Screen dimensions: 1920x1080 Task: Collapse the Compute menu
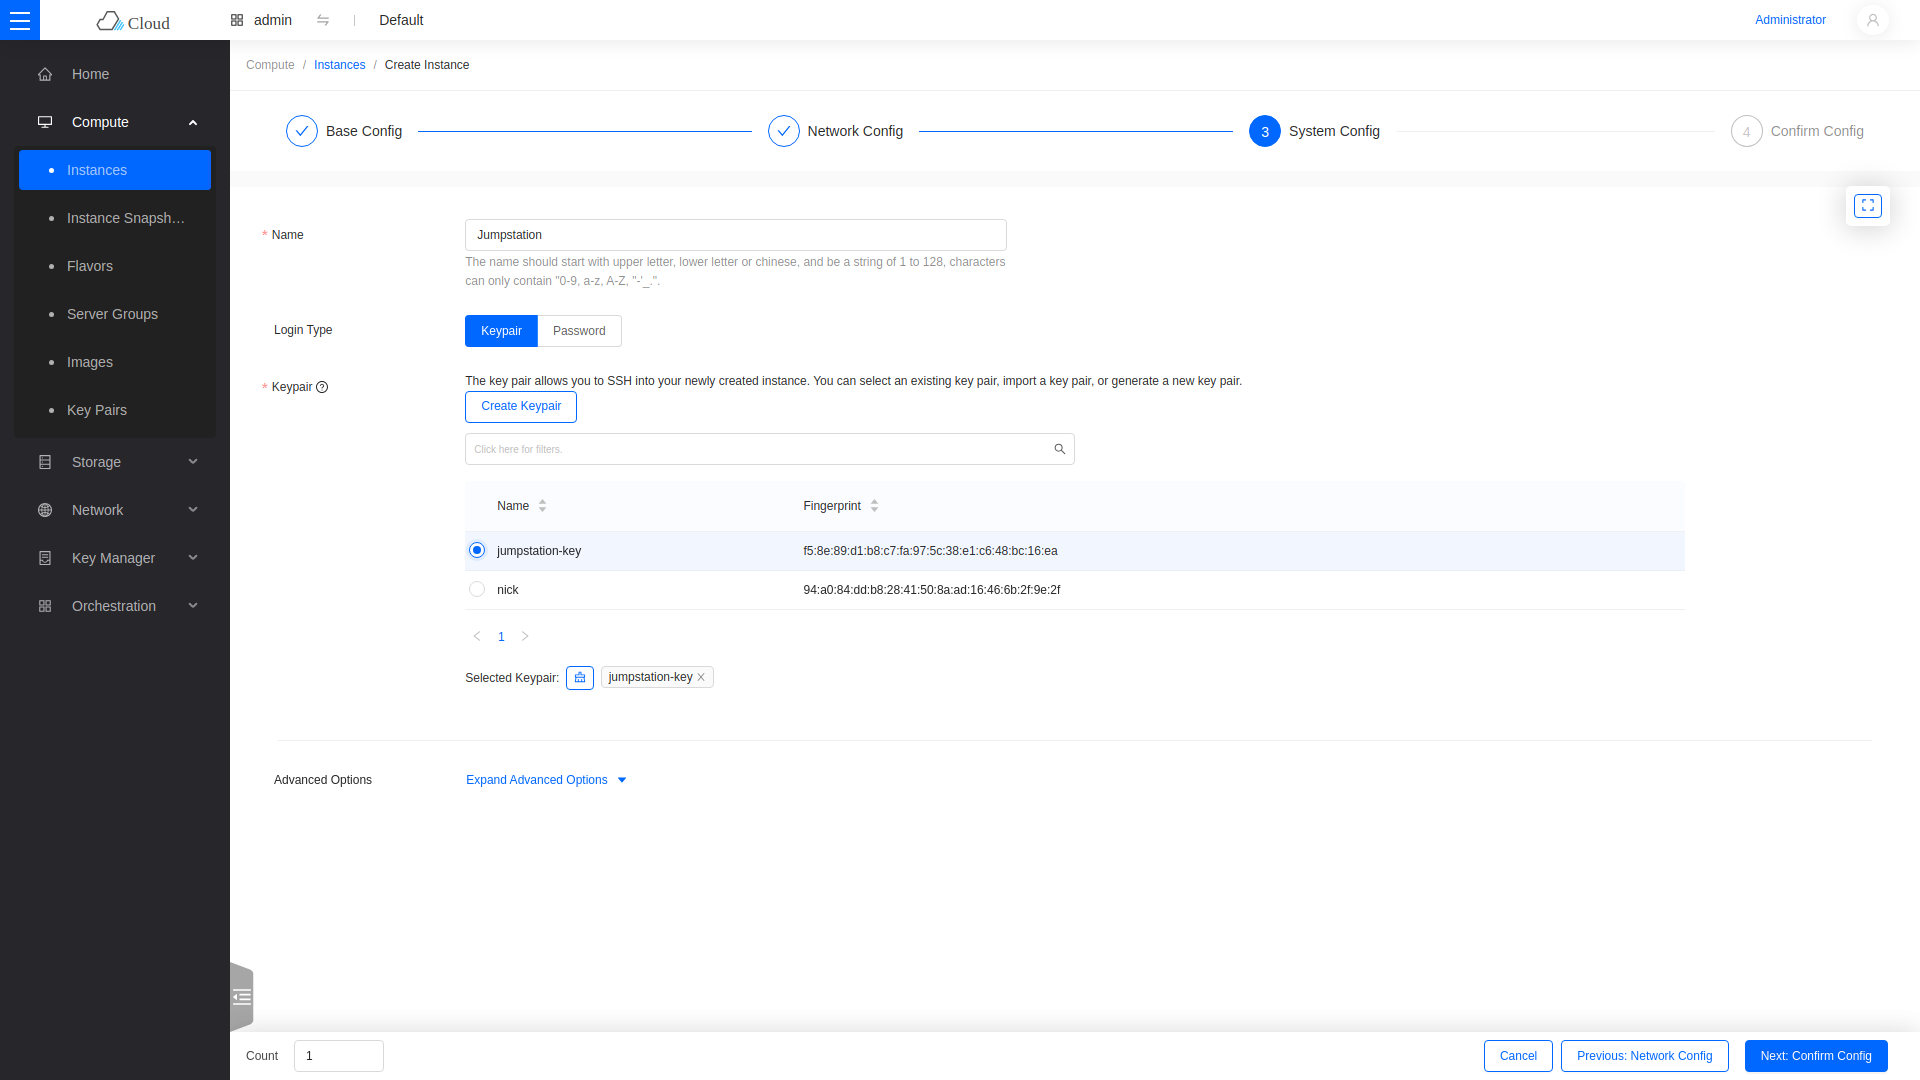point(115,122)
